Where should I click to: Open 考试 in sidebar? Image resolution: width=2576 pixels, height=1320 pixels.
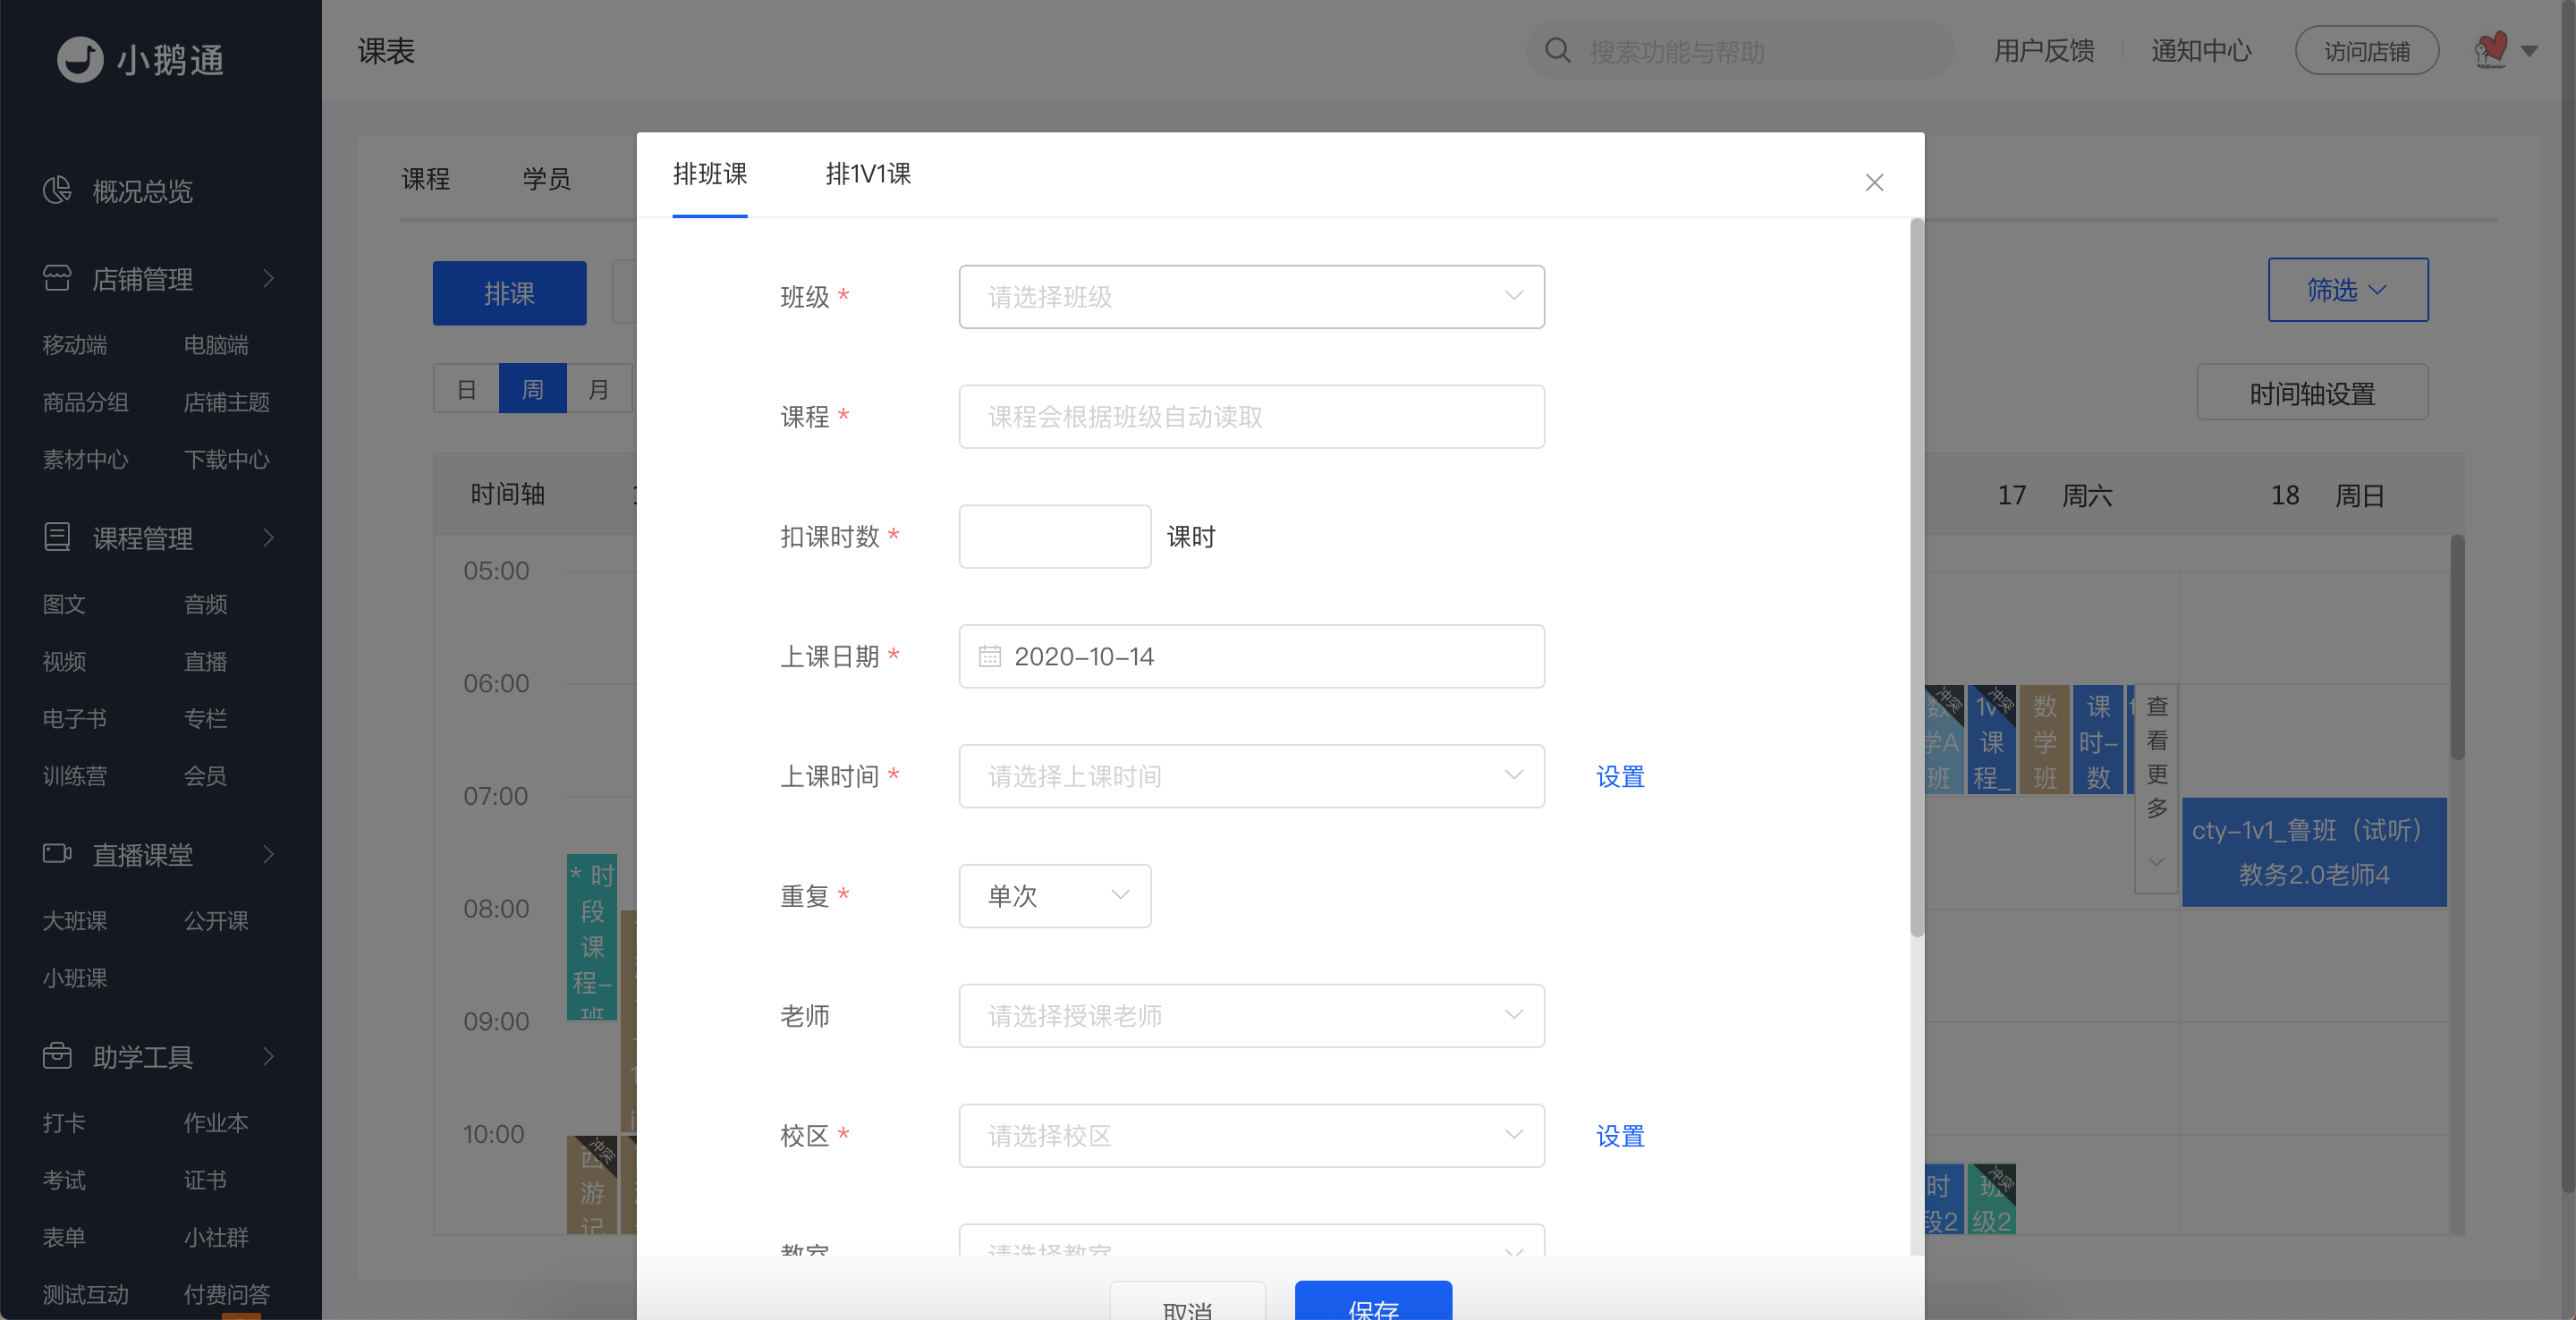click(x=64, y=1180)
